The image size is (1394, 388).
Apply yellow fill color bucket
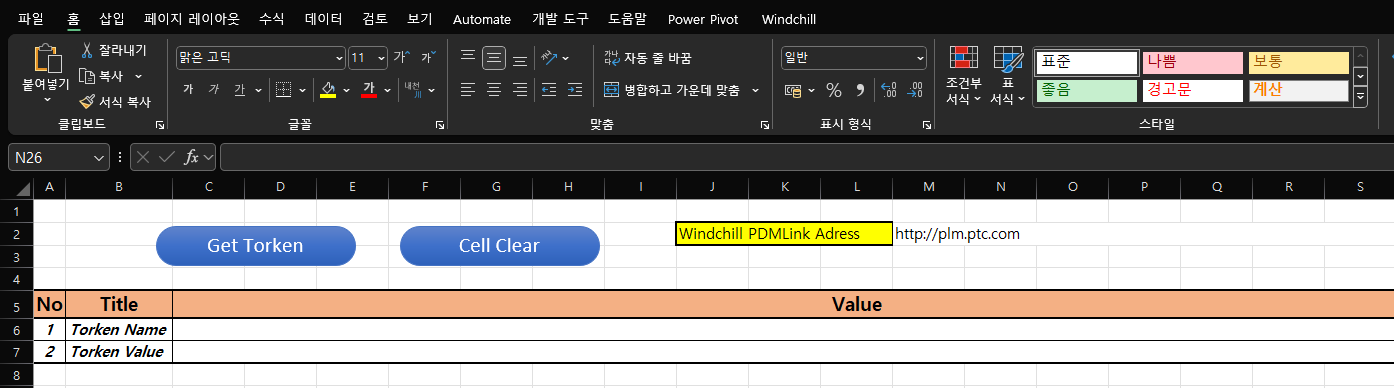coord(328,90)
